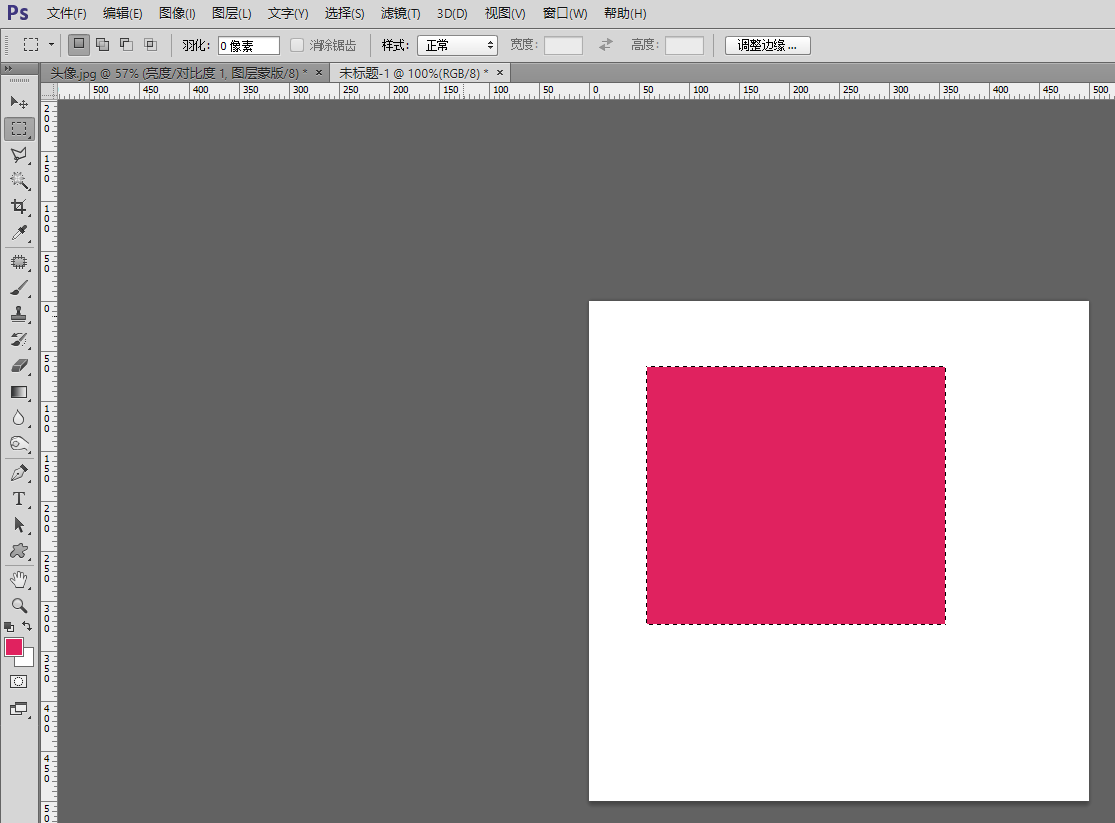Click the red foreground color swatch
Viewport: 1115px width, 823px height.
14,647
